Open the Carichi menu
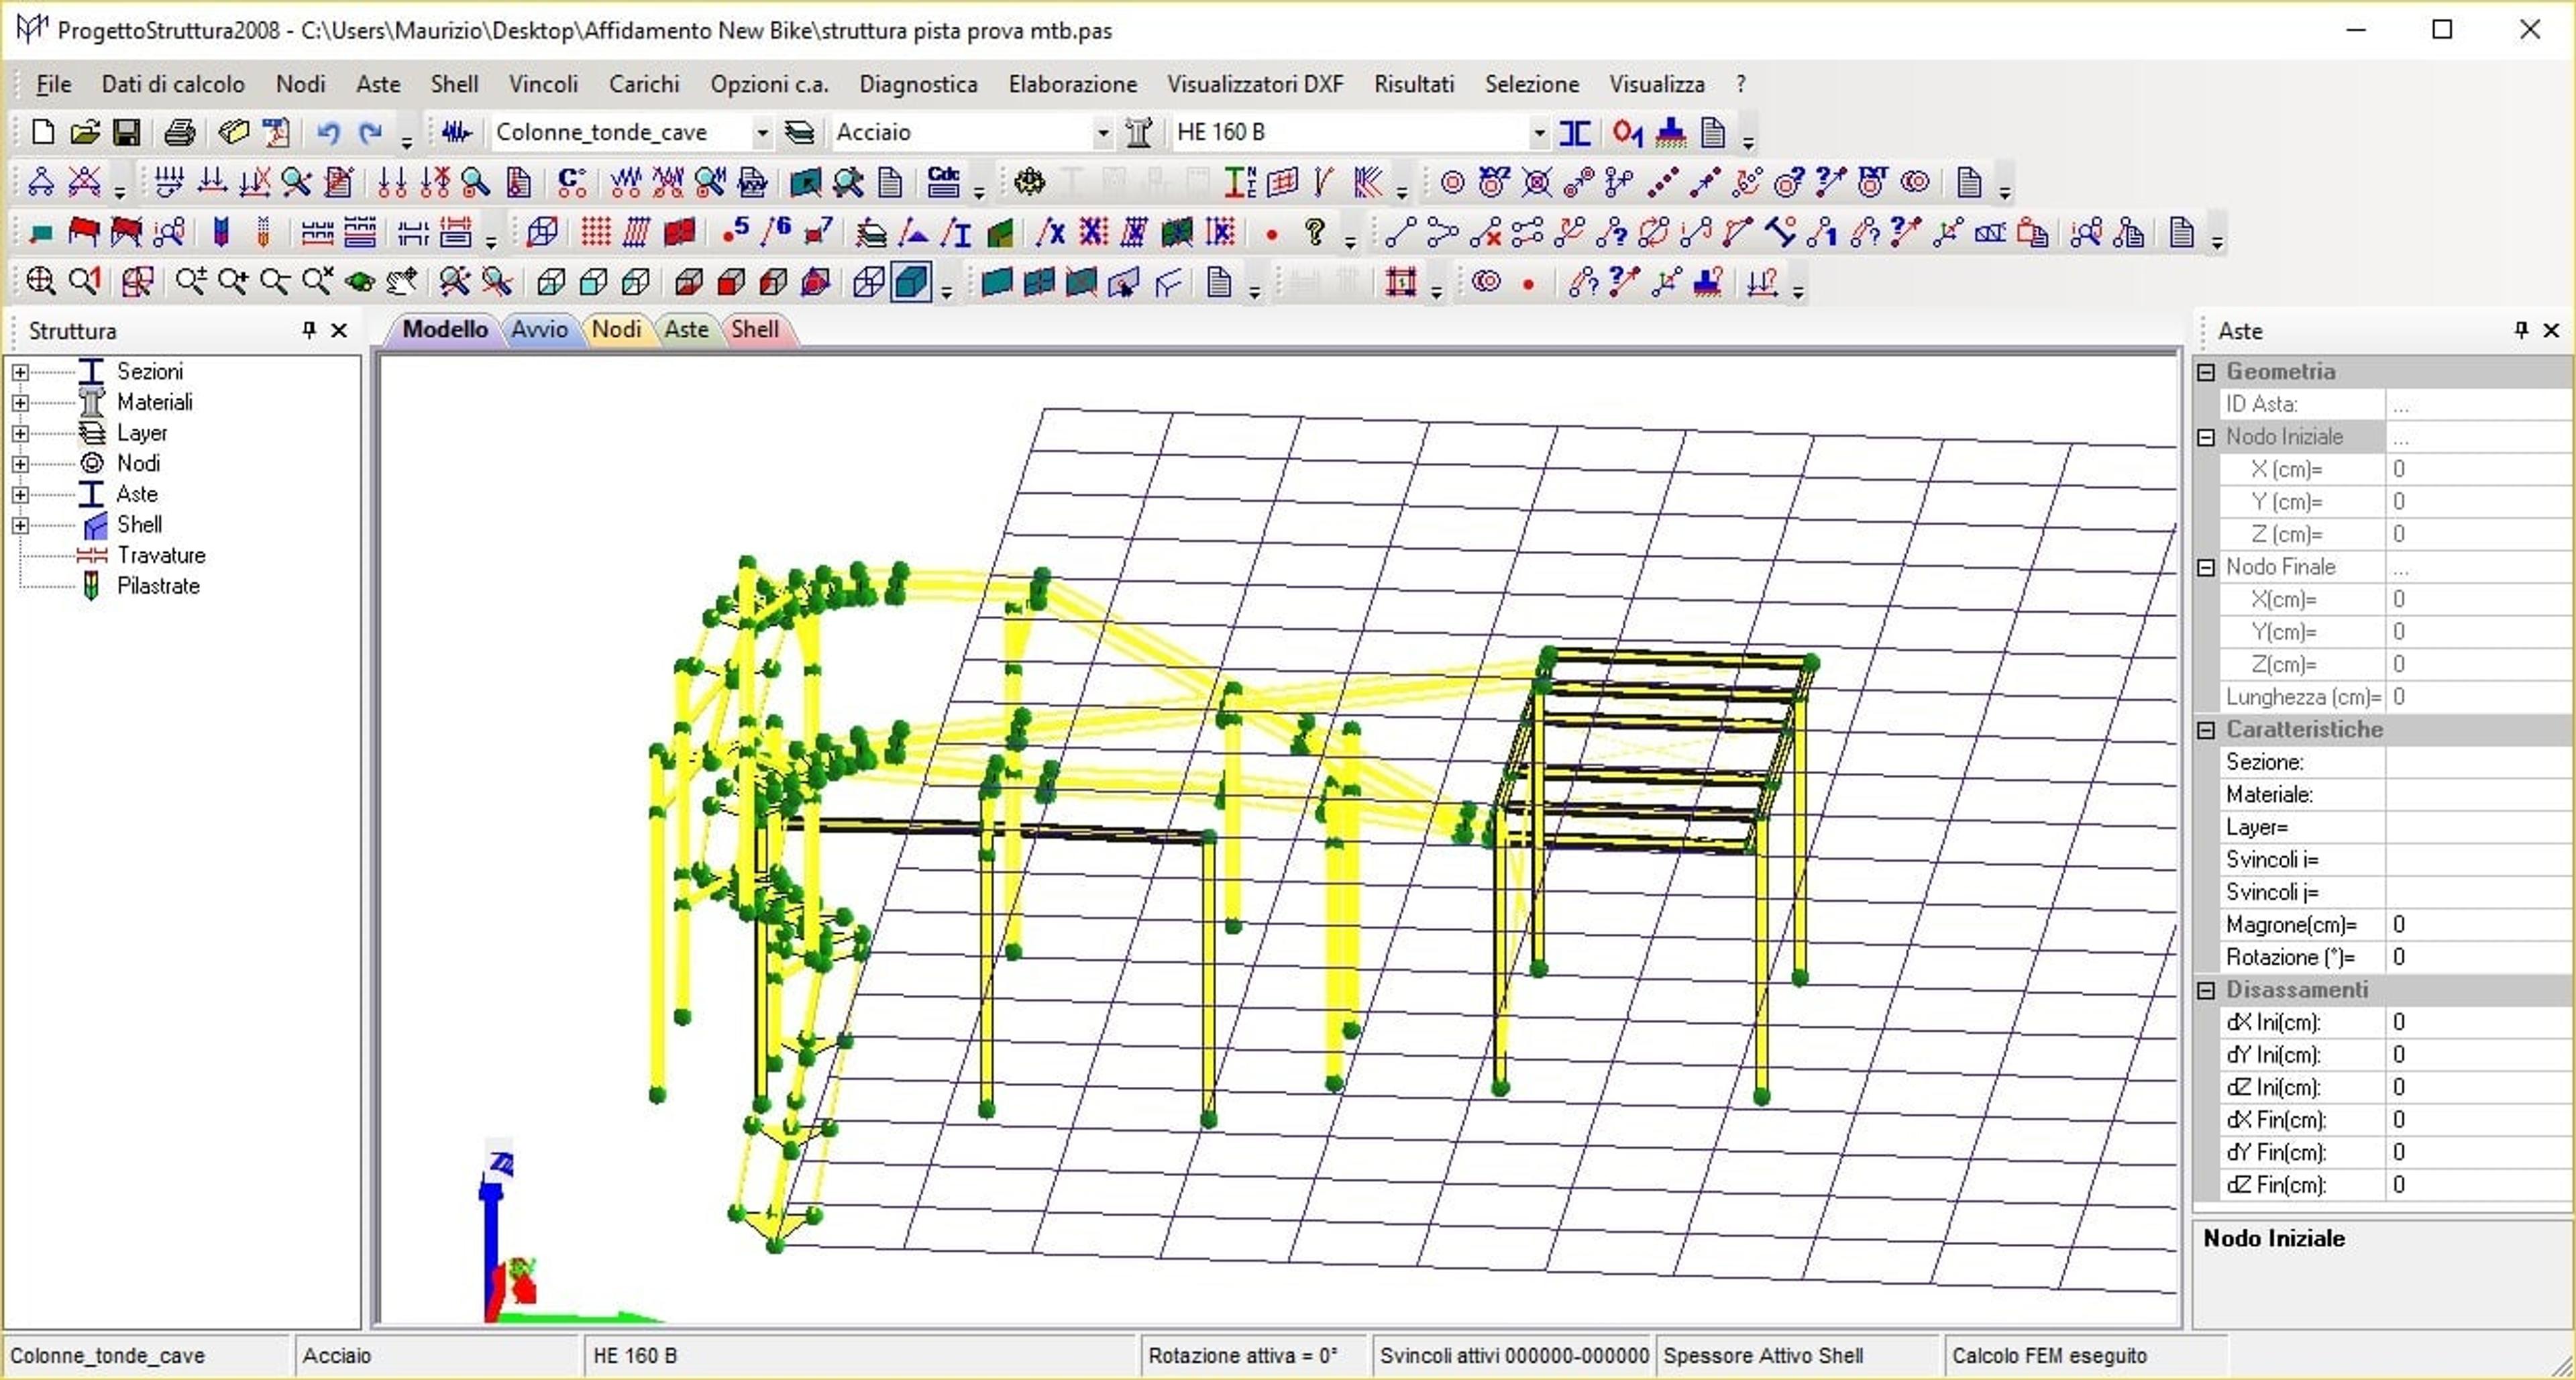 tap(643, 84)
